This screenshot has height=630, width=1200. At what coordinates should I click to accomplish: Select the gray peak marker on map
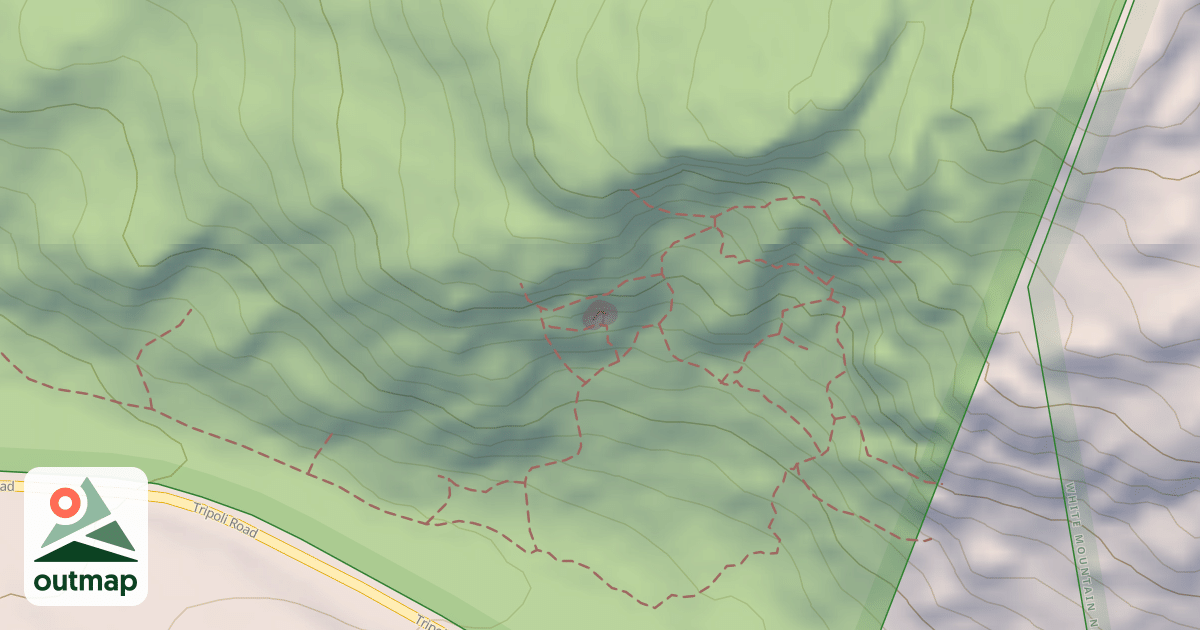tap(599, 315)
